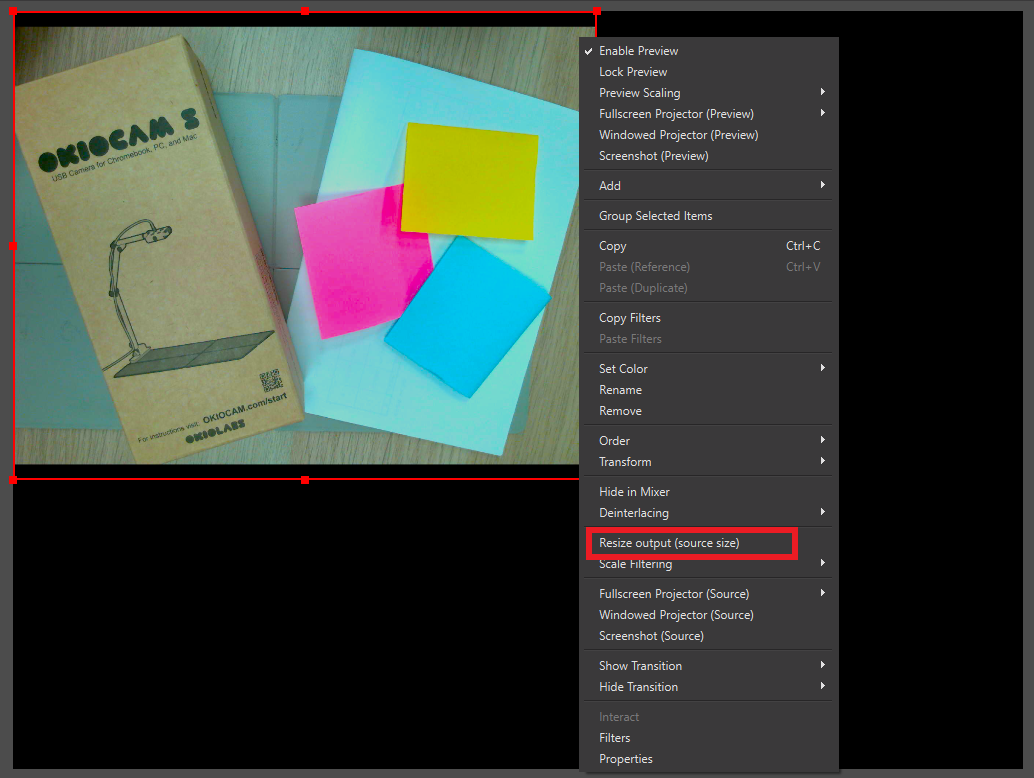Remove the selected source

620,411
